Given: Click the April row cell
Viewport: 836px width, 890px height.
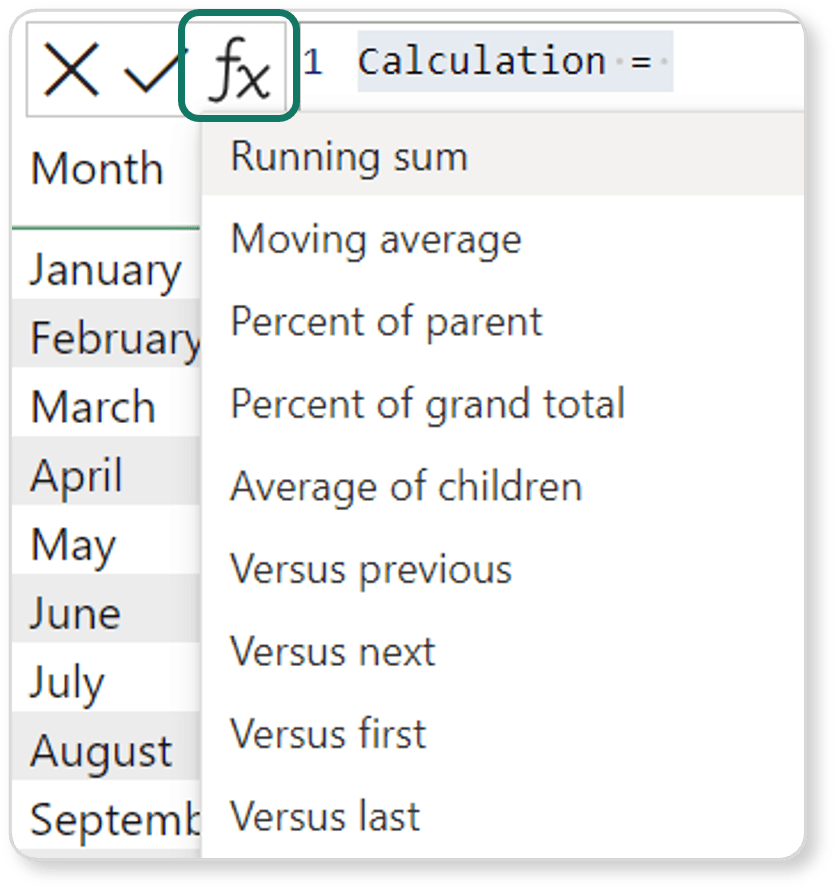Looking at the screenshot, I should pyautogui.click(x=77, y=476).
